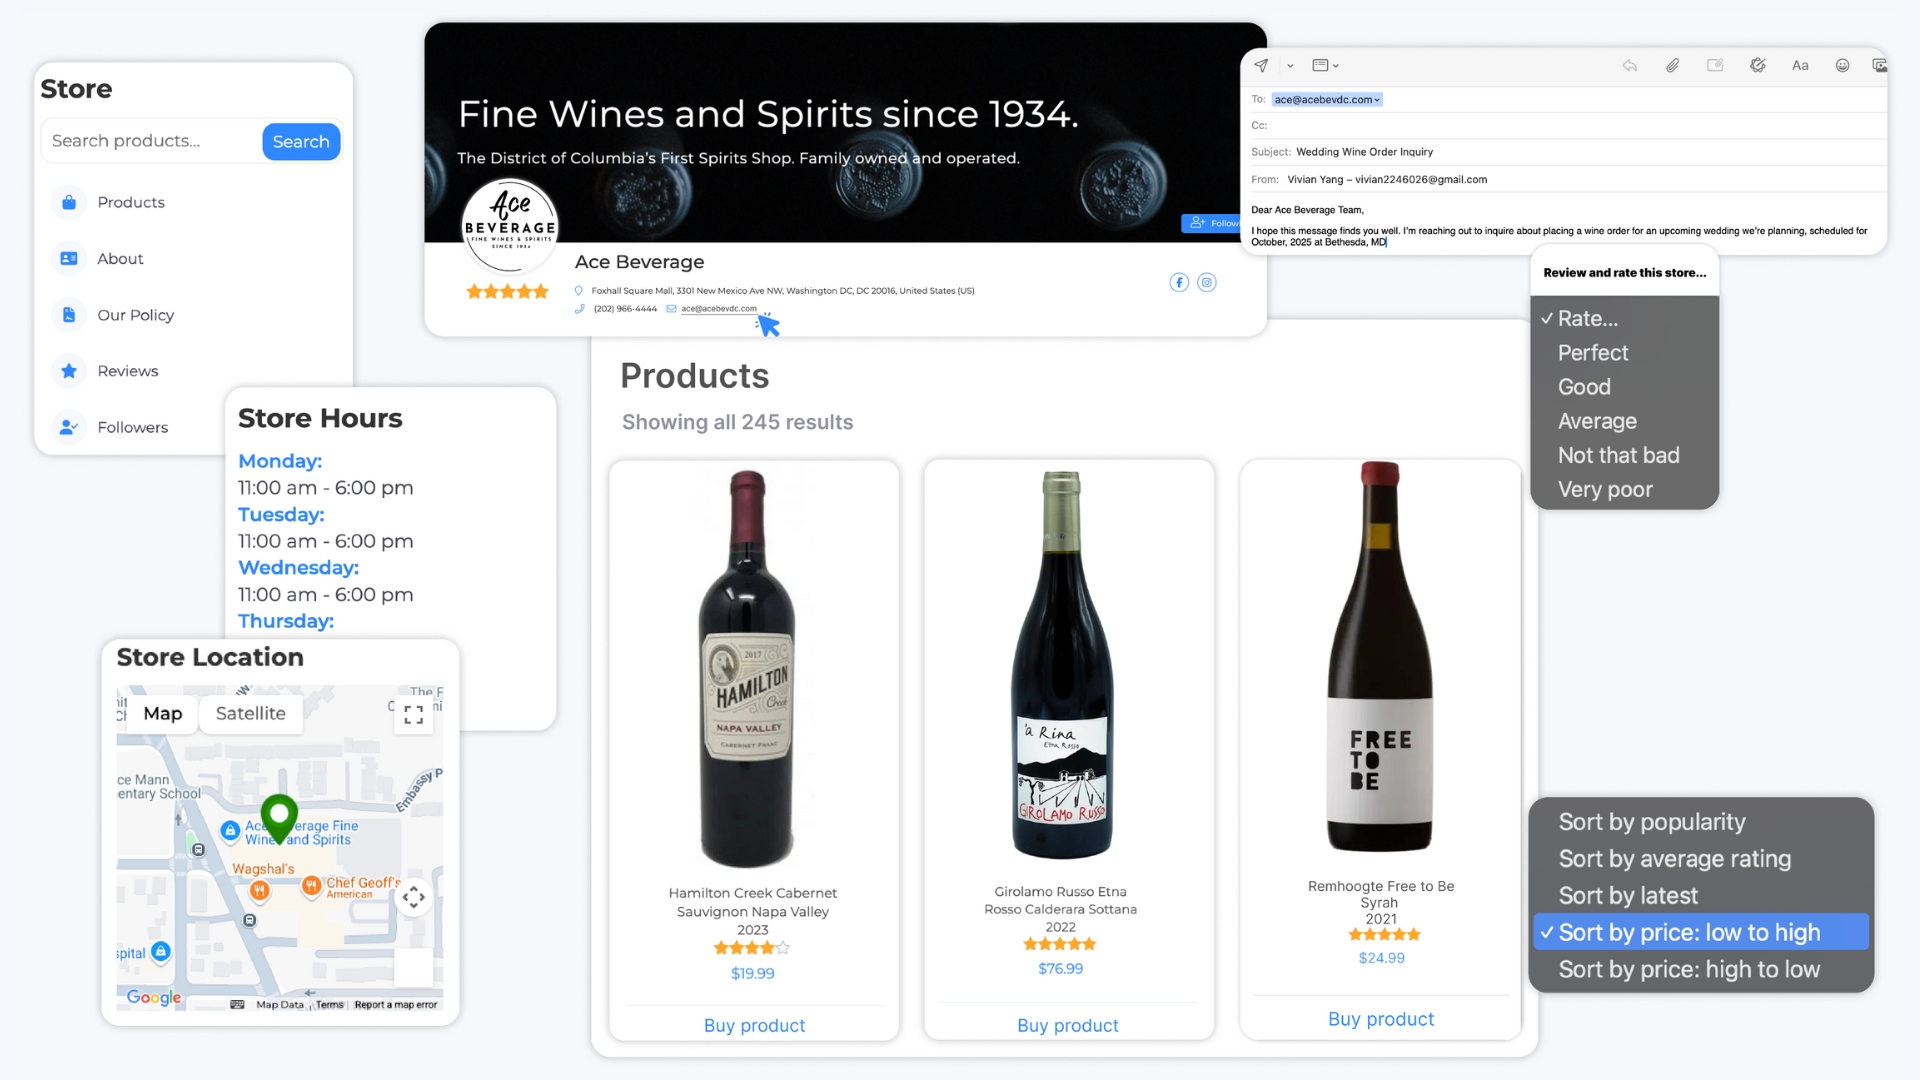
Task: Click the attach file paperclip icon
Action: coord(1672,66)
